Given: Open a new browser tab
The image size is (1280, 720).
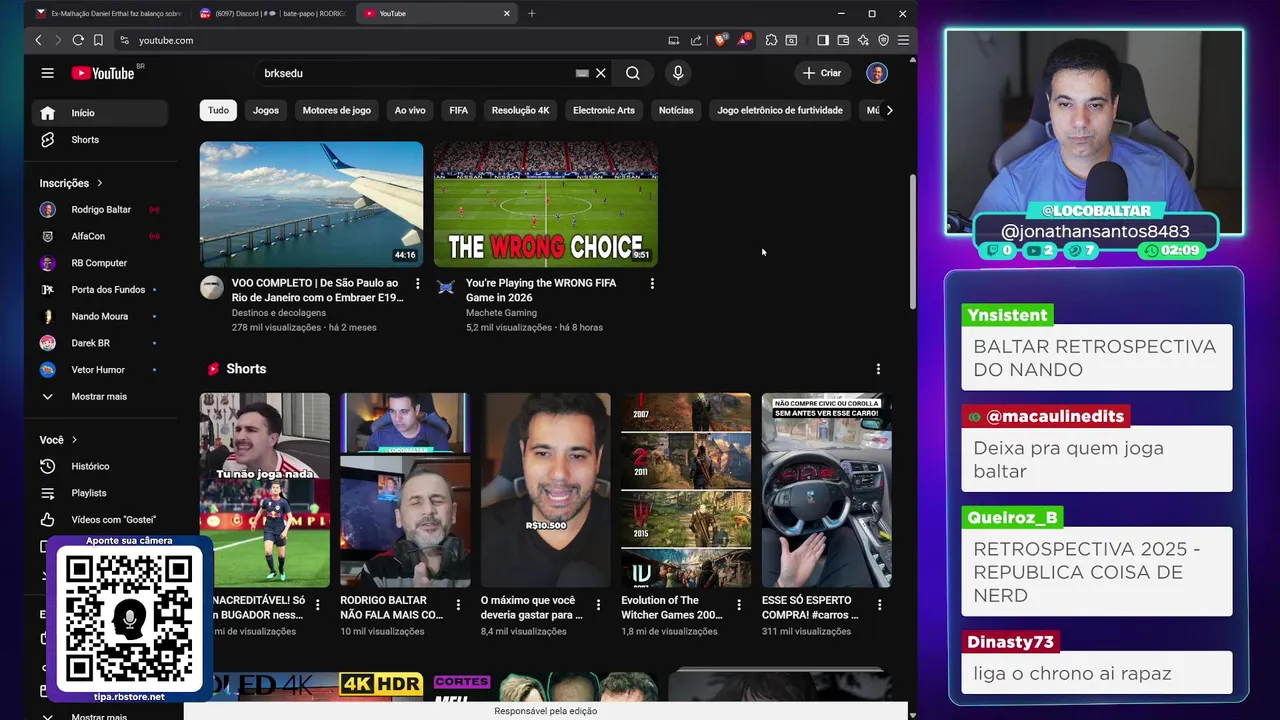Looking at the screenshot, I should 531,13.
